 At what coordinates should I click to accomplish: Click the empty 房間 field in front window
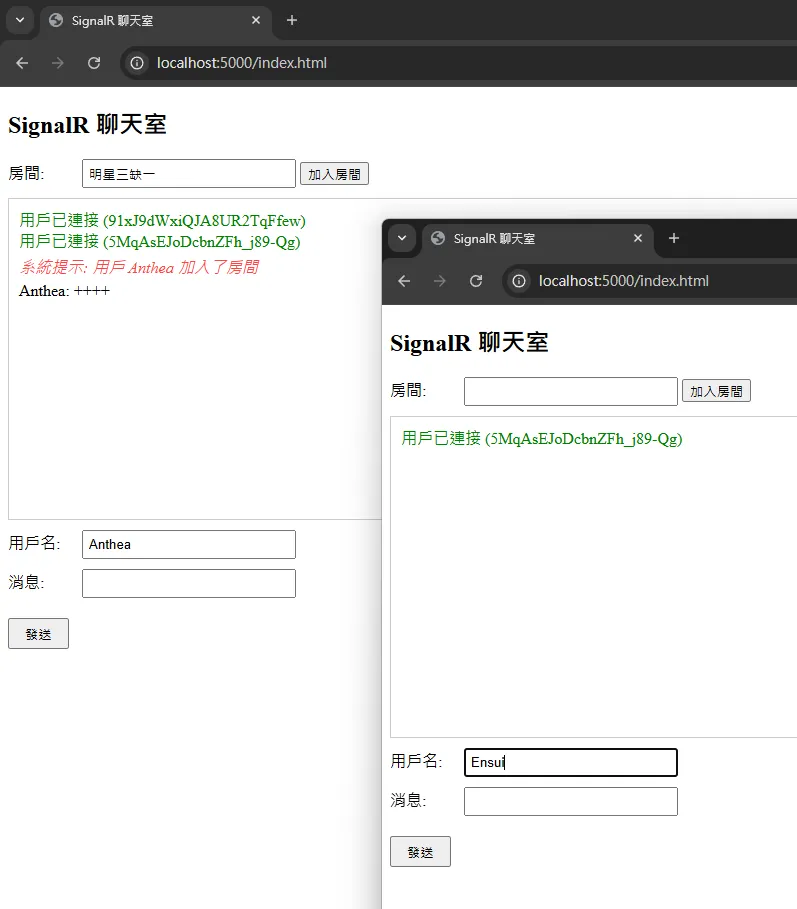[x=571, y=391]
